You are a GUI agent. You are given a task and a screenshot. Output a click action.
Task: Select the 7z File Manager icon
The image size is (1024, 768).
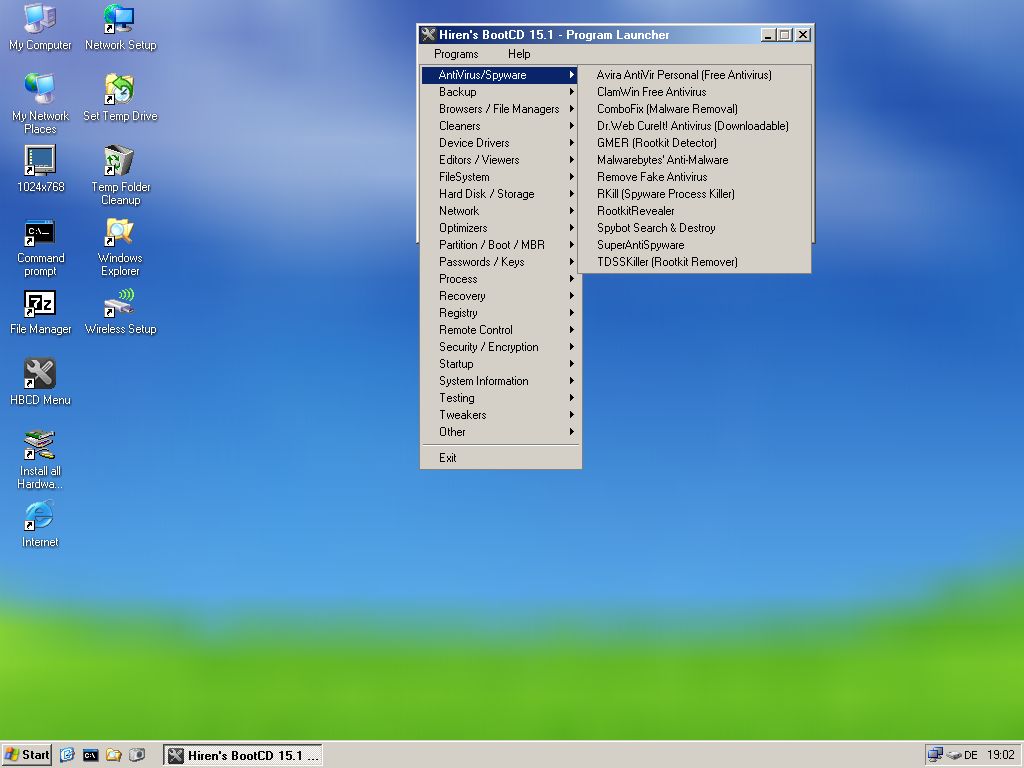coord(40,303)
